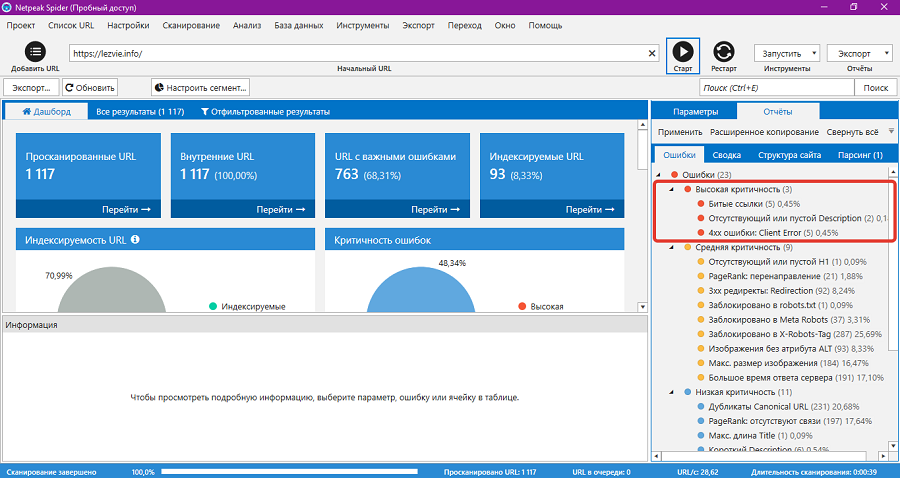This screenshot has width=900, height=478.
Task: Open the Список URL menu
Action: (71, 25)
